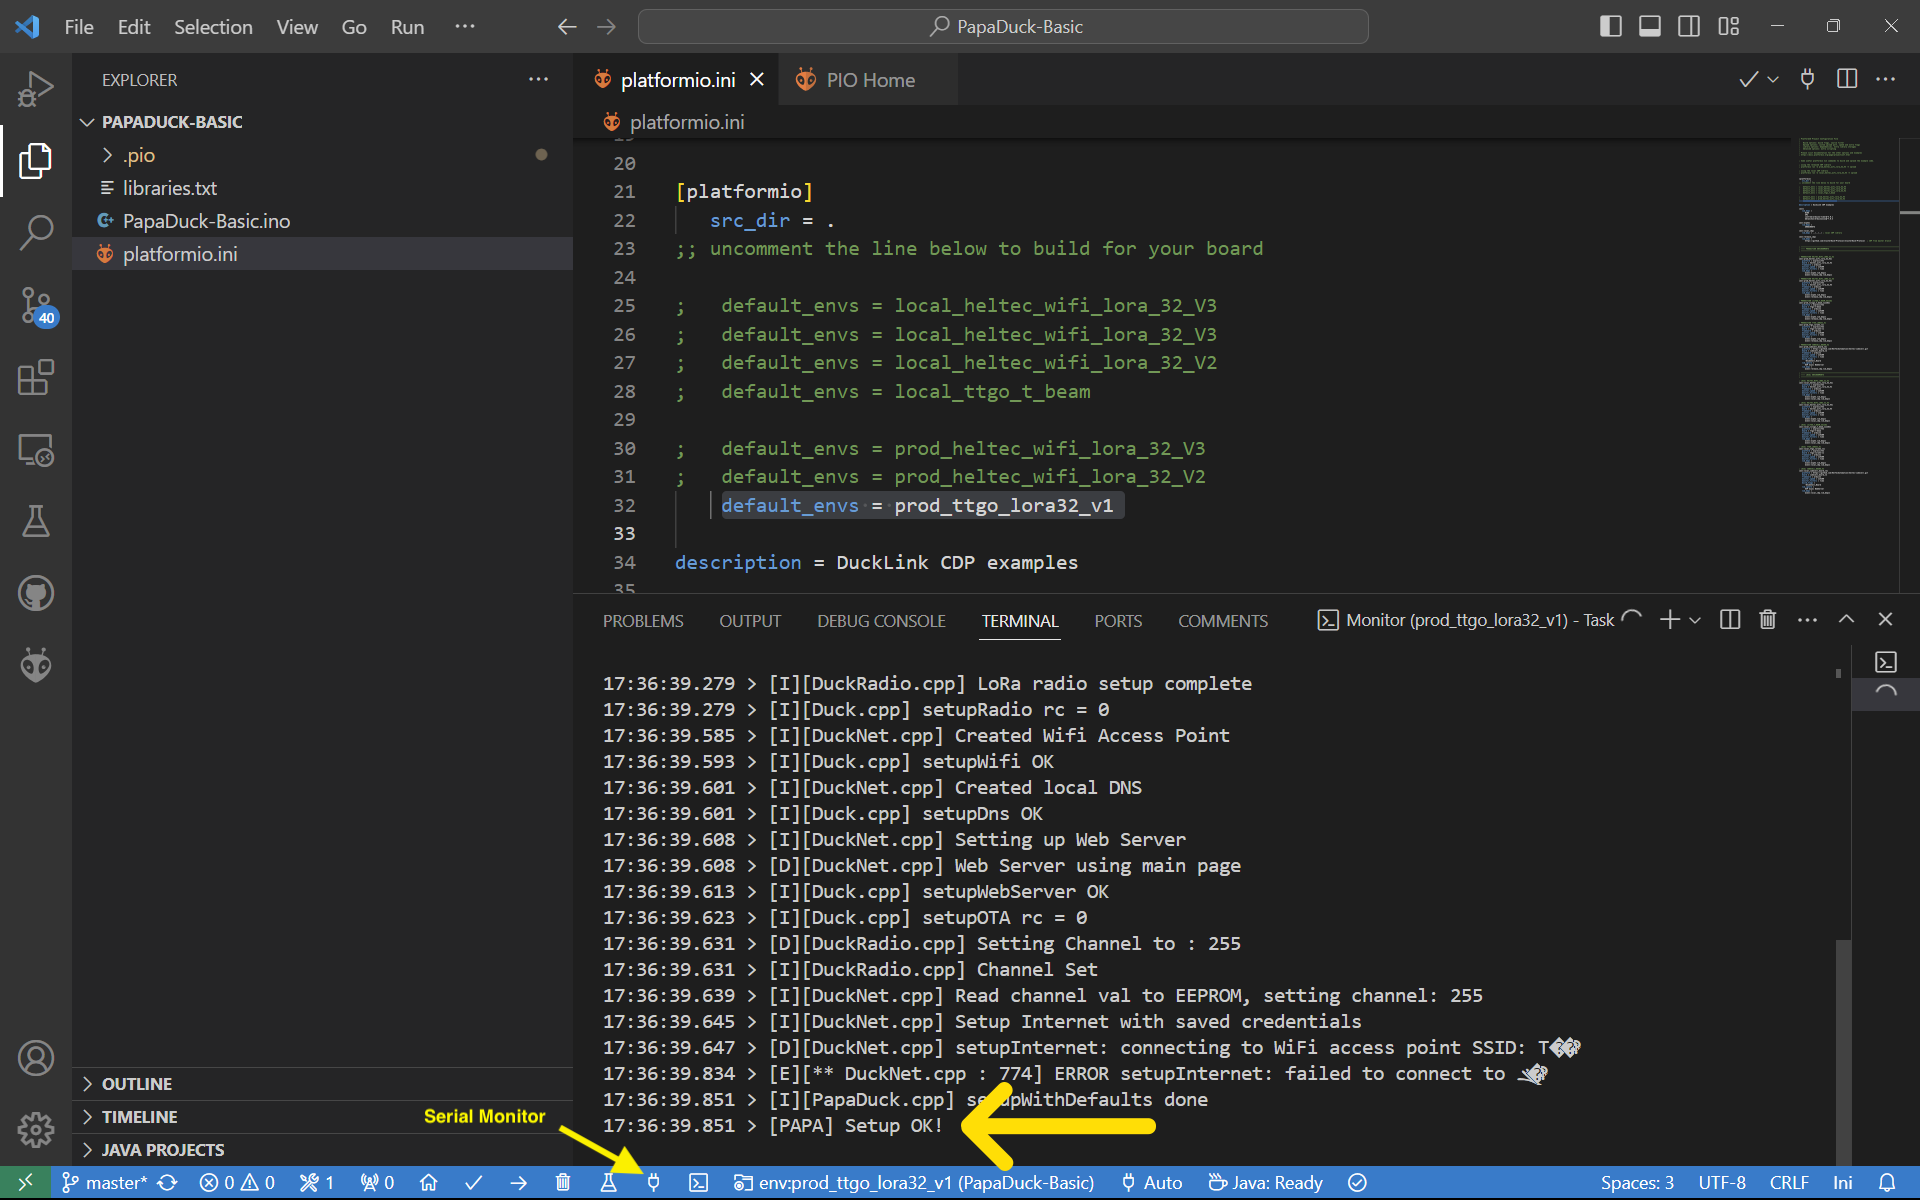
Task: Open the build checkmark dropdown arrow in the editor title
Action: [1773, 79]
